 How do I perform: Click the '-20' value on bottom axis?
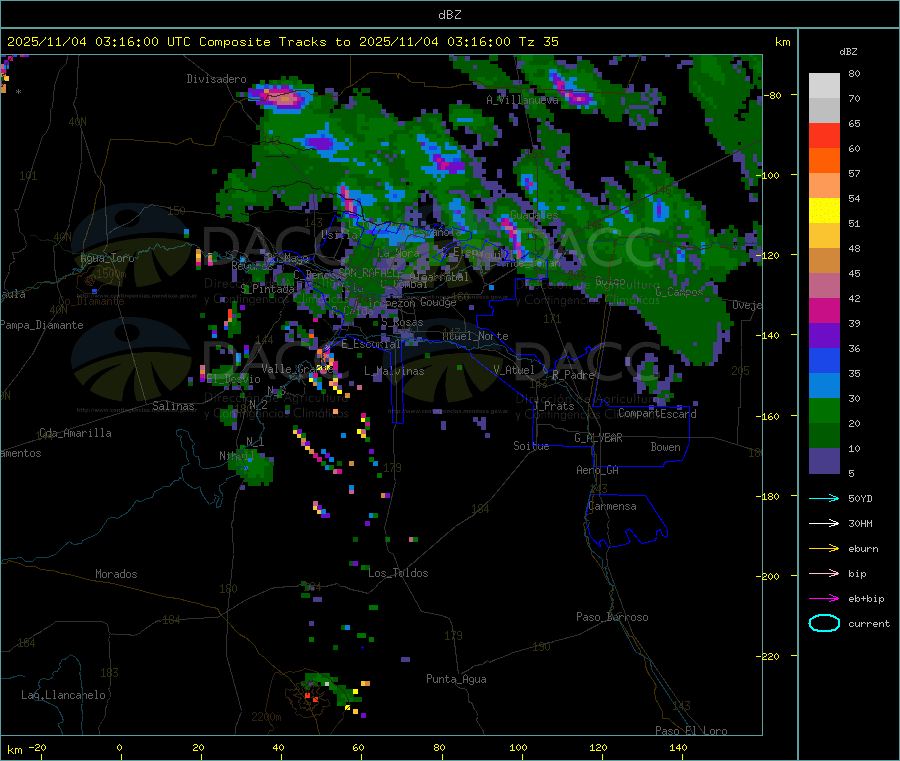point(37,747)
